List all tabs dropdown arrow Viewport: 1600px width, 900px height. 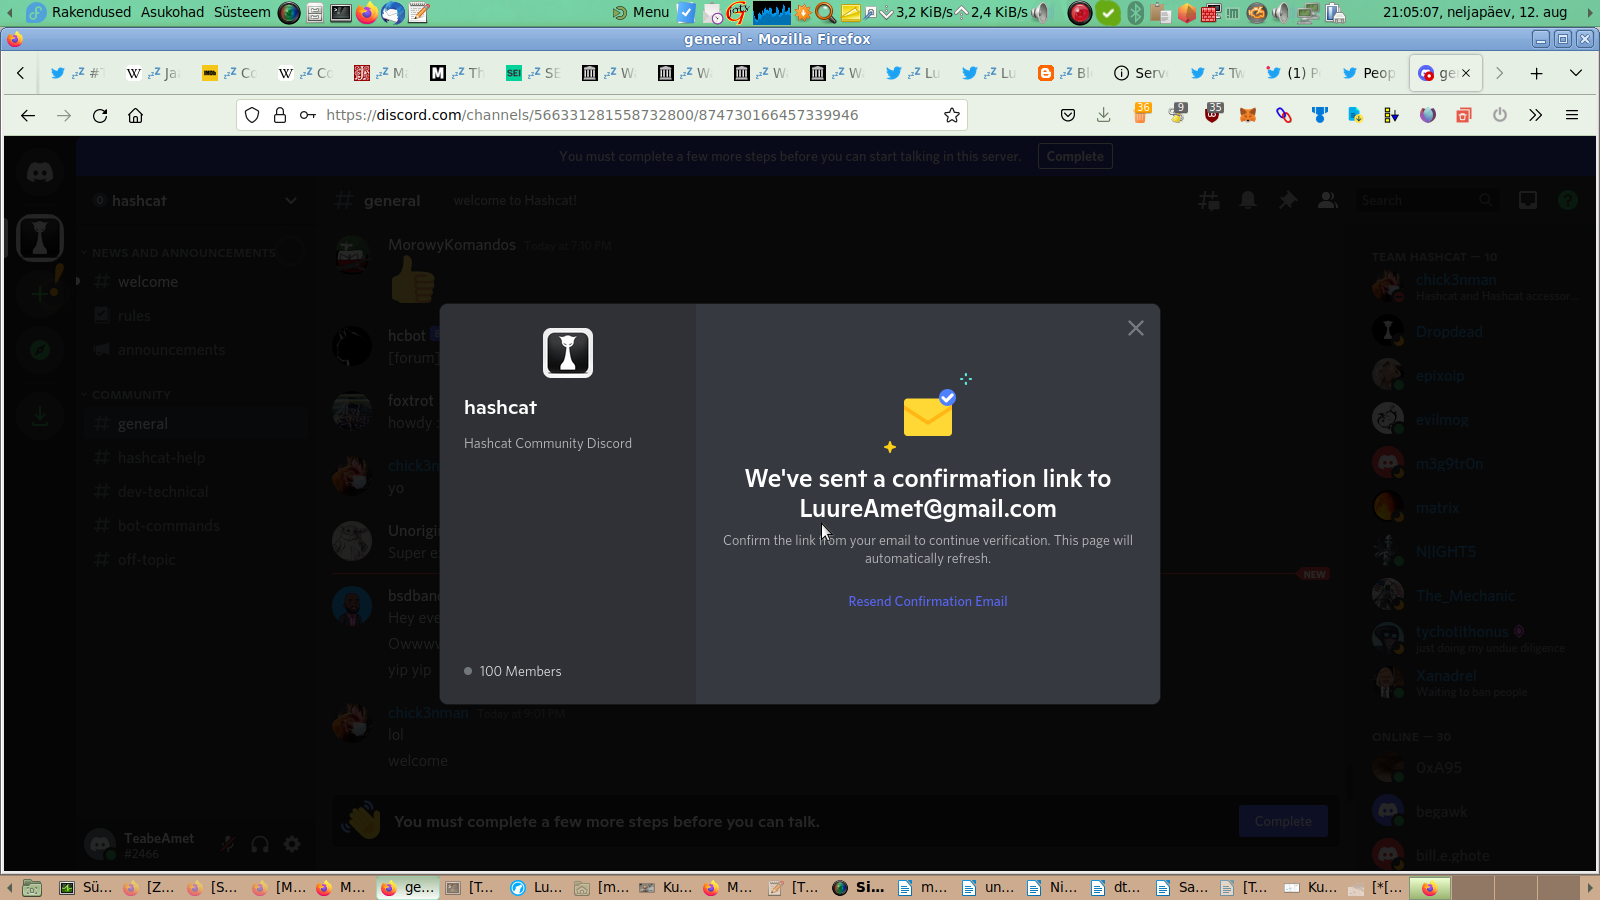(x=1576, y=73)
